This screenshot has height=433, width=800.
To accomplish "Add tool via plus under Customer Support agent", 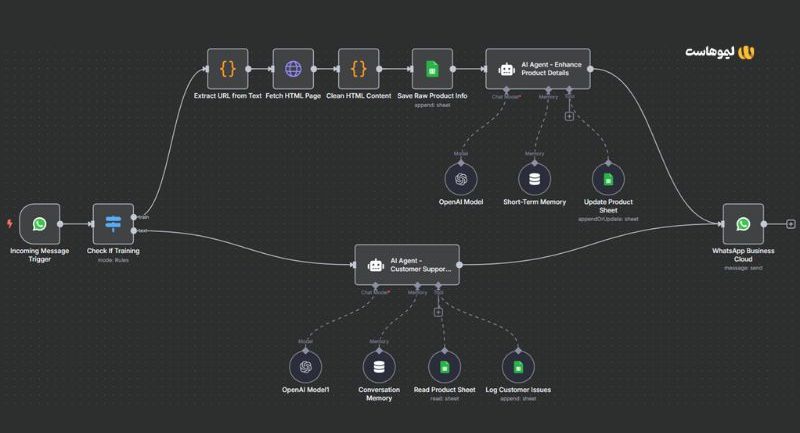I will point(438,312).
